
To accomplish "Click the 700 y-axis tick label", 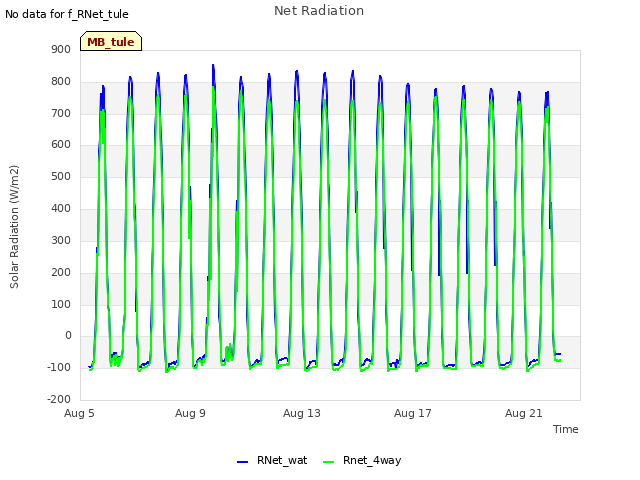I will (x=61, y=113).
